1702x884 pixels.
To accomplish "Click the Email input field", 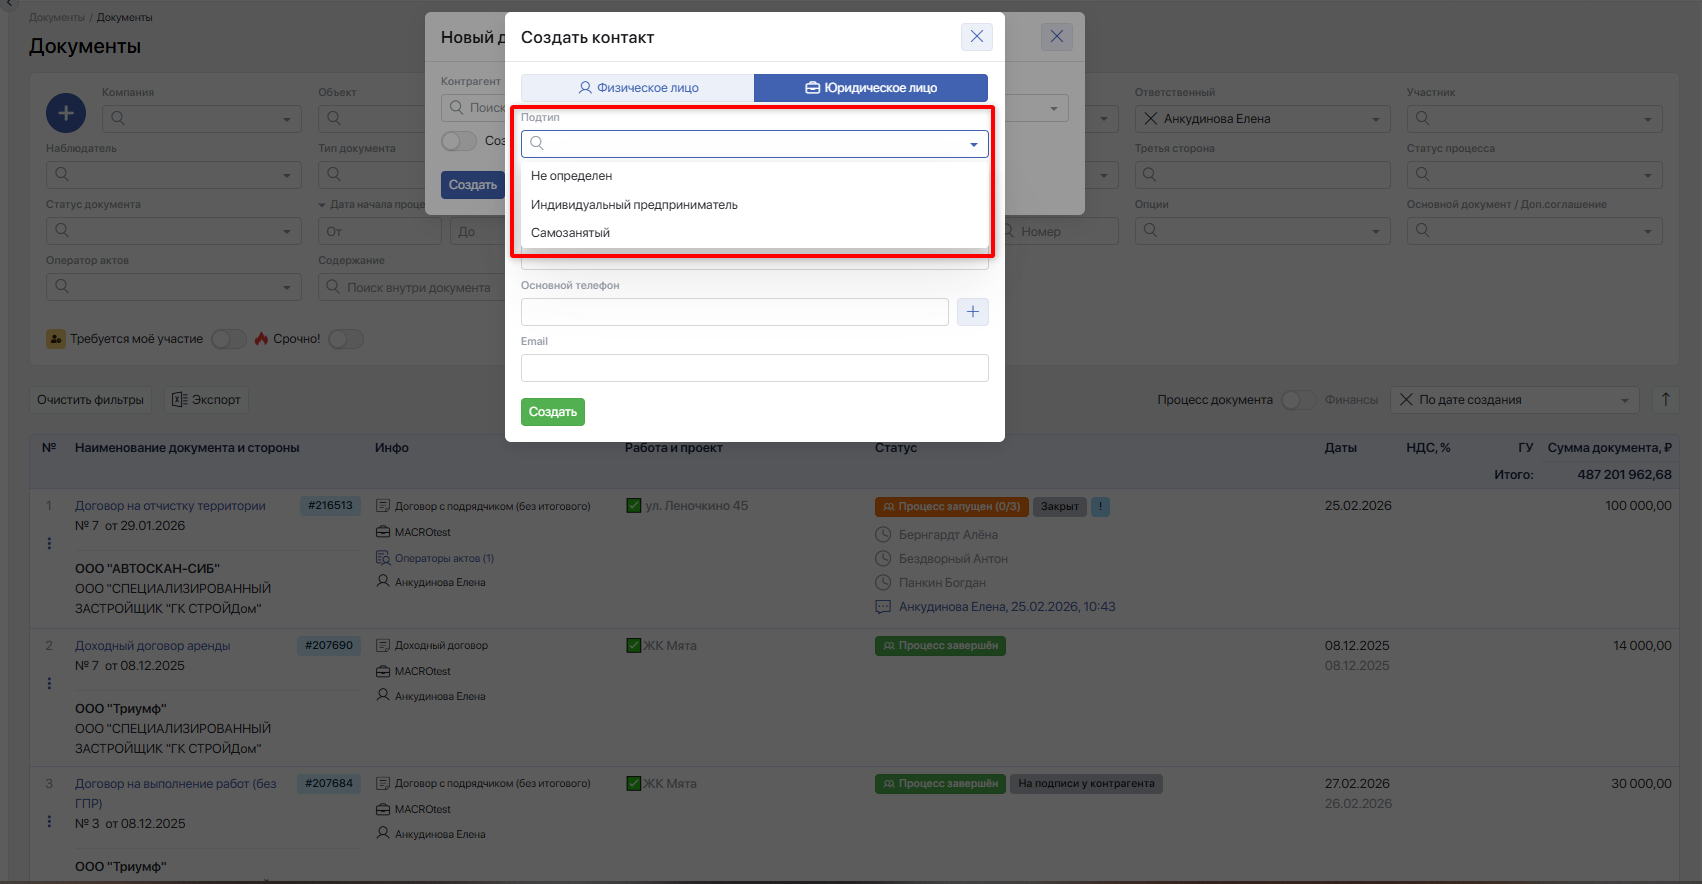I will click(754, 368).
